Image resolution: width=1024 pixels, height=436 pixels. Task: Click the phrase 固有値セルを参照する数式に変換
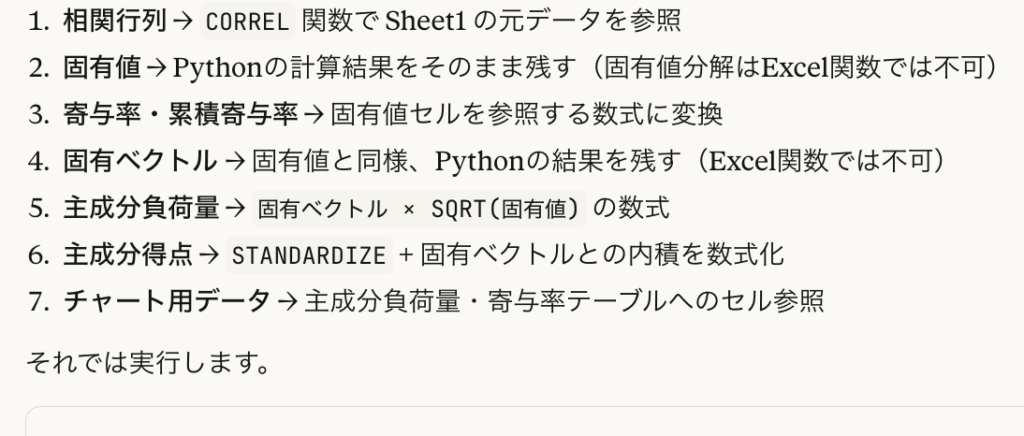click(525, 114)
